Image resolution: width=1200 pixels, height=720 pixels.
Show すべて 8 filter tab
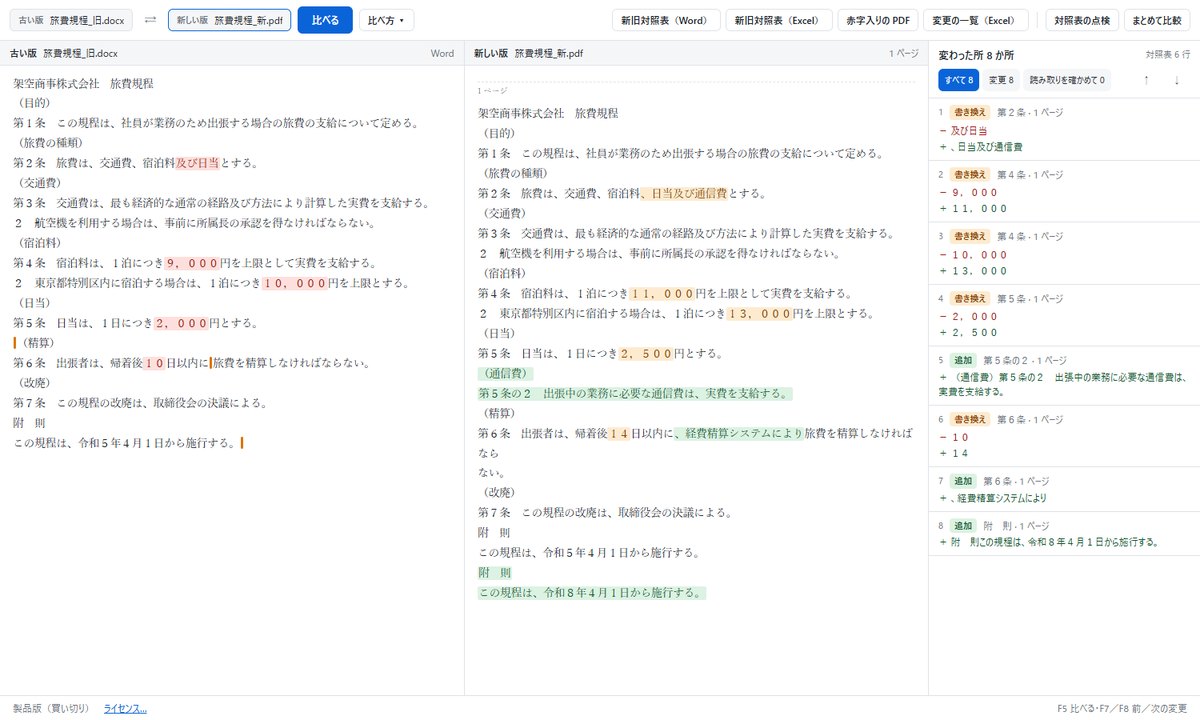coord(957,80)
